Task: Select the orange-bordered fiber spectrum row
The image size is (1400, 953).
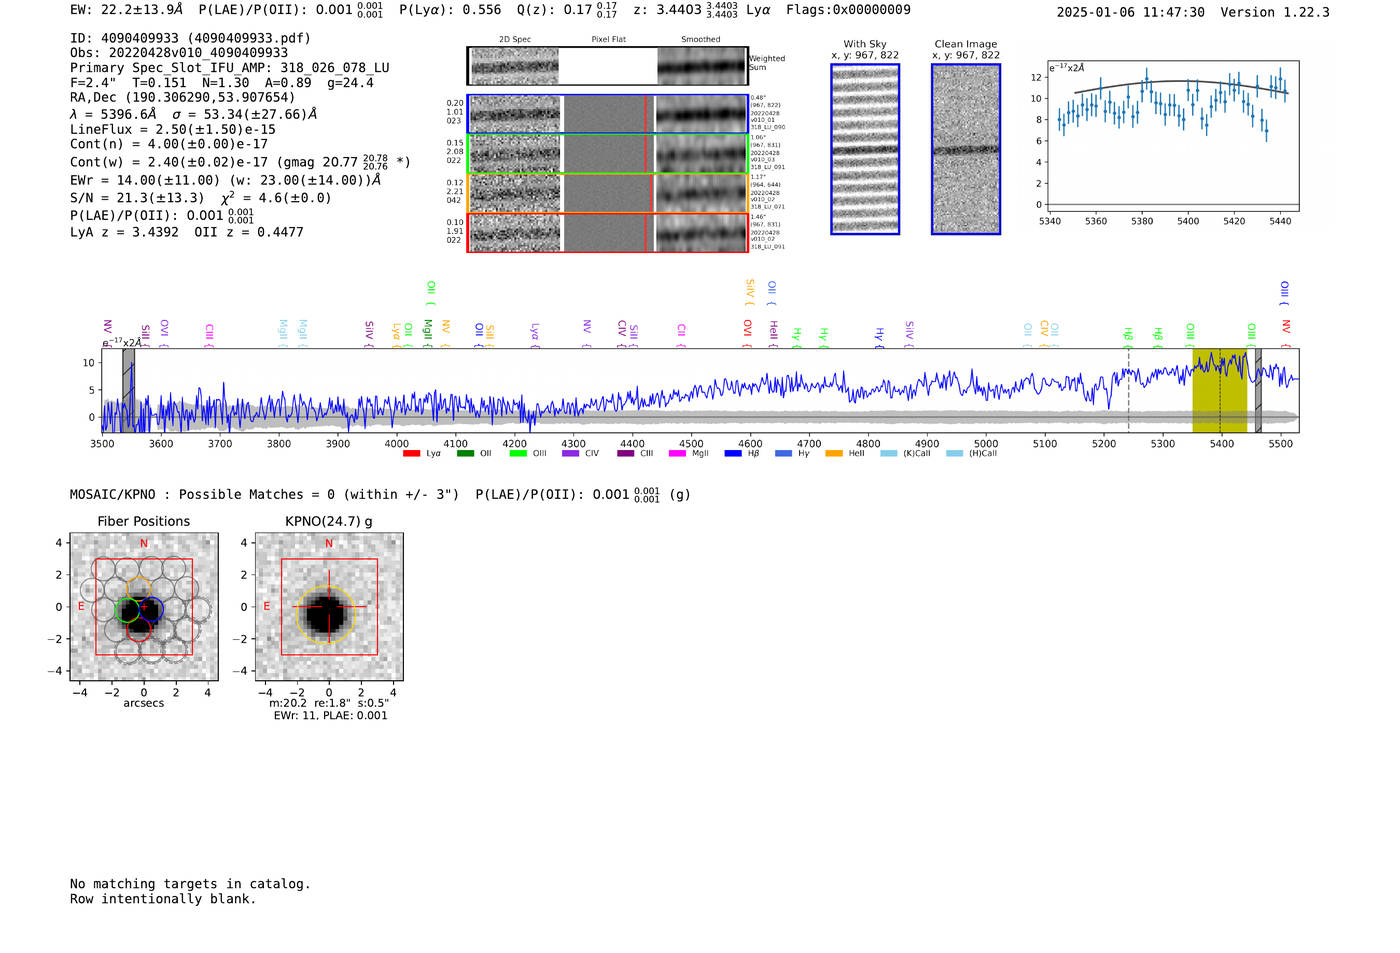Action: (x=608, y=193)
